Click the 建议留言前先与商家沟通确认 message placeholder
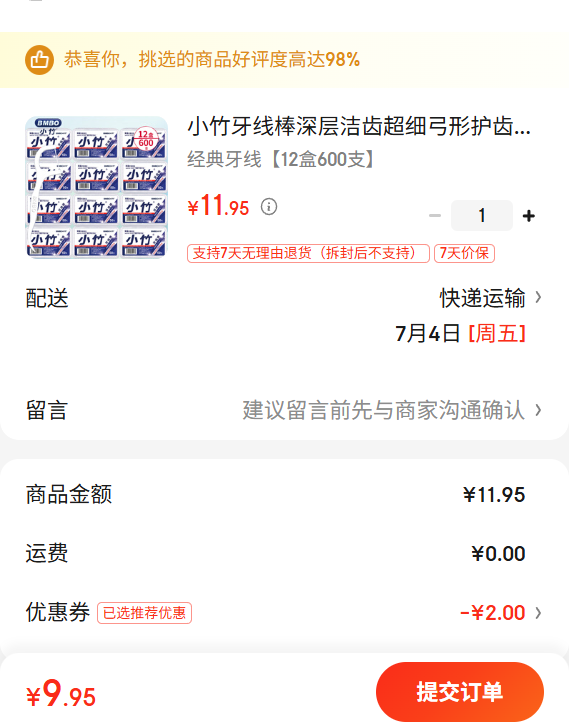The height and width of the screenshot is (723, 569). (384, 410)
